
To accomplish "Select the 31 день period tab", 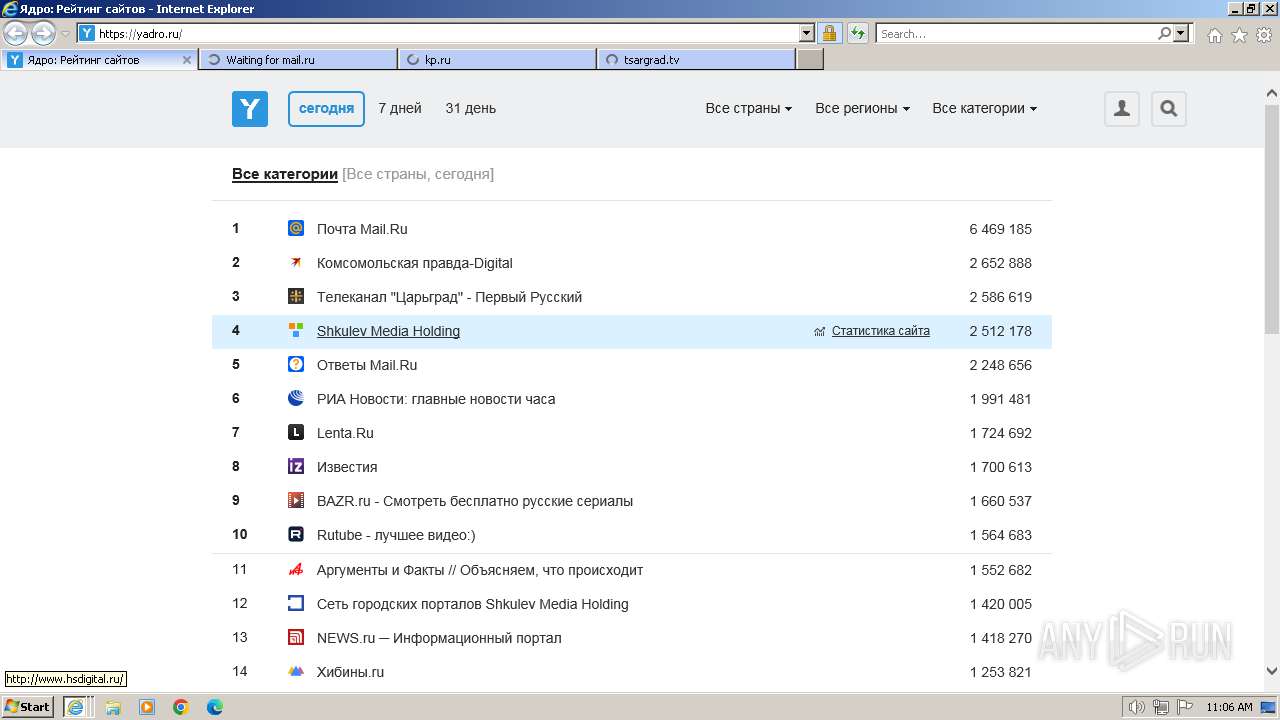I will (471, 108).
